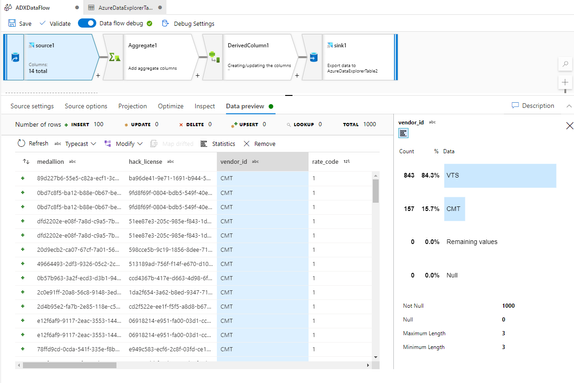Open the Optimize tab

click(171, 106)
